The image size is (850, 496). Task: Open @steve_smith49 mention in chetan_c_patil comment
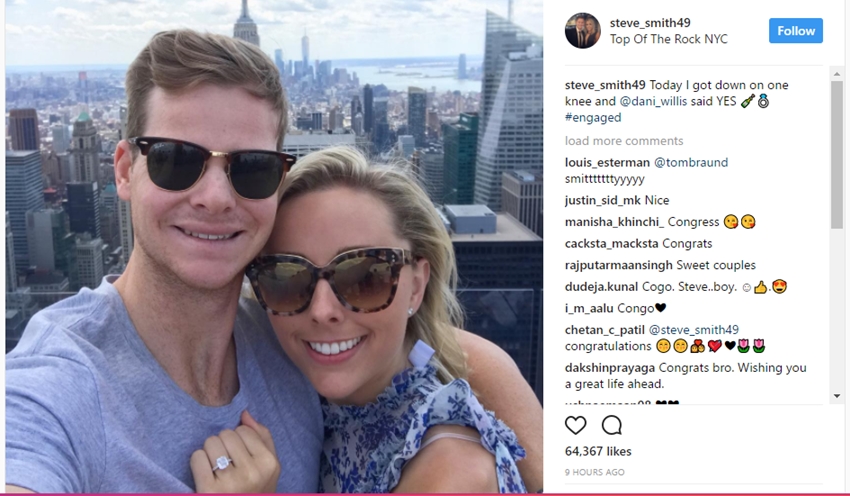click(694, 330)
